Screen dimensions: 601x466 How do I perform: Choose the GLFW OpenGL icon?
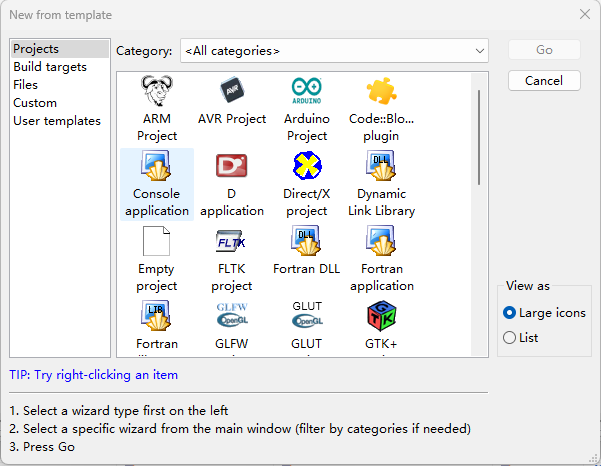coord(232,315)
